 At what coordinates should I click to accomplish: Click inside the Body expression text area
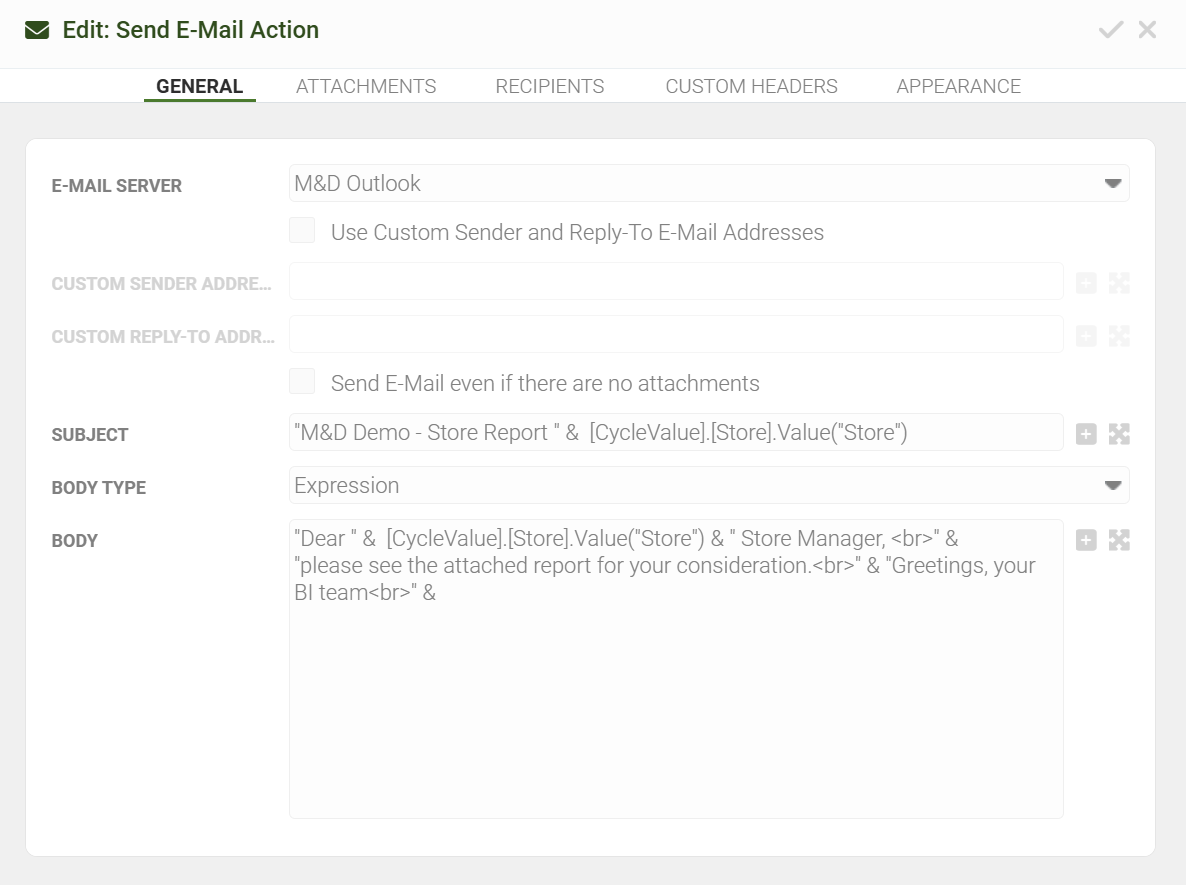(x=675, y=700)
